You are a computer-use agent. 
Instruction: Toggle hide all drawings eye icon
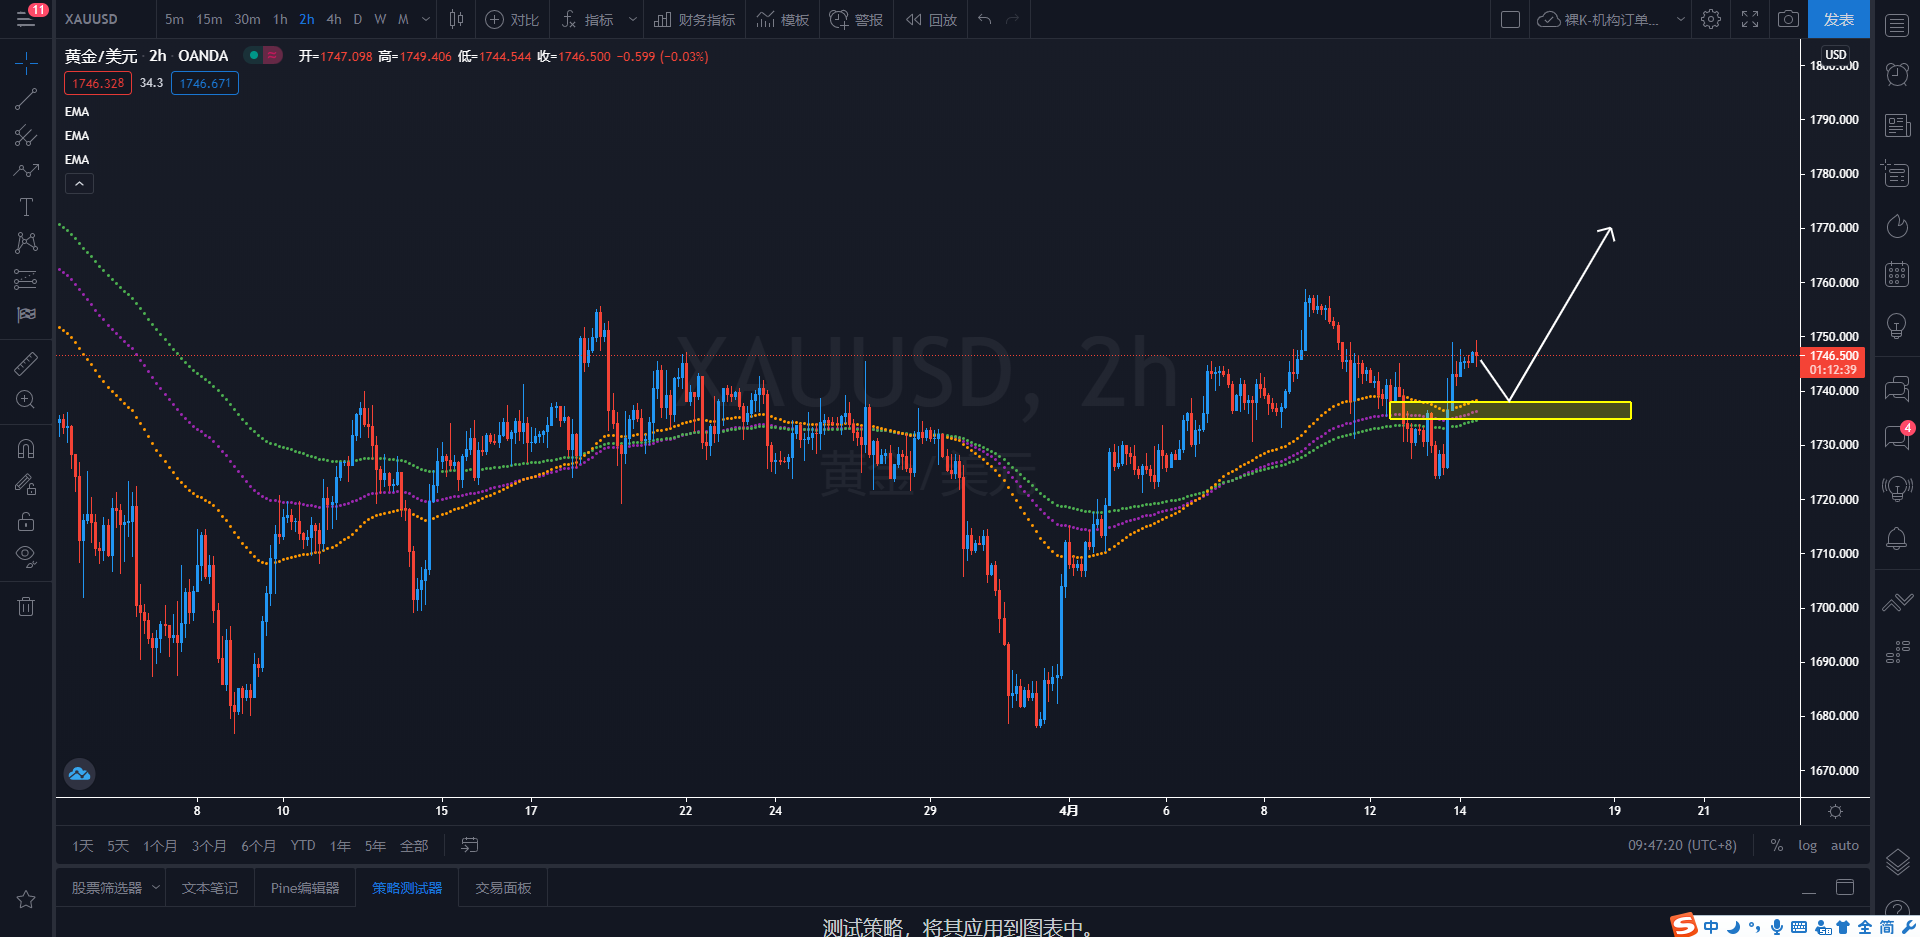click(x=26, y=555)
